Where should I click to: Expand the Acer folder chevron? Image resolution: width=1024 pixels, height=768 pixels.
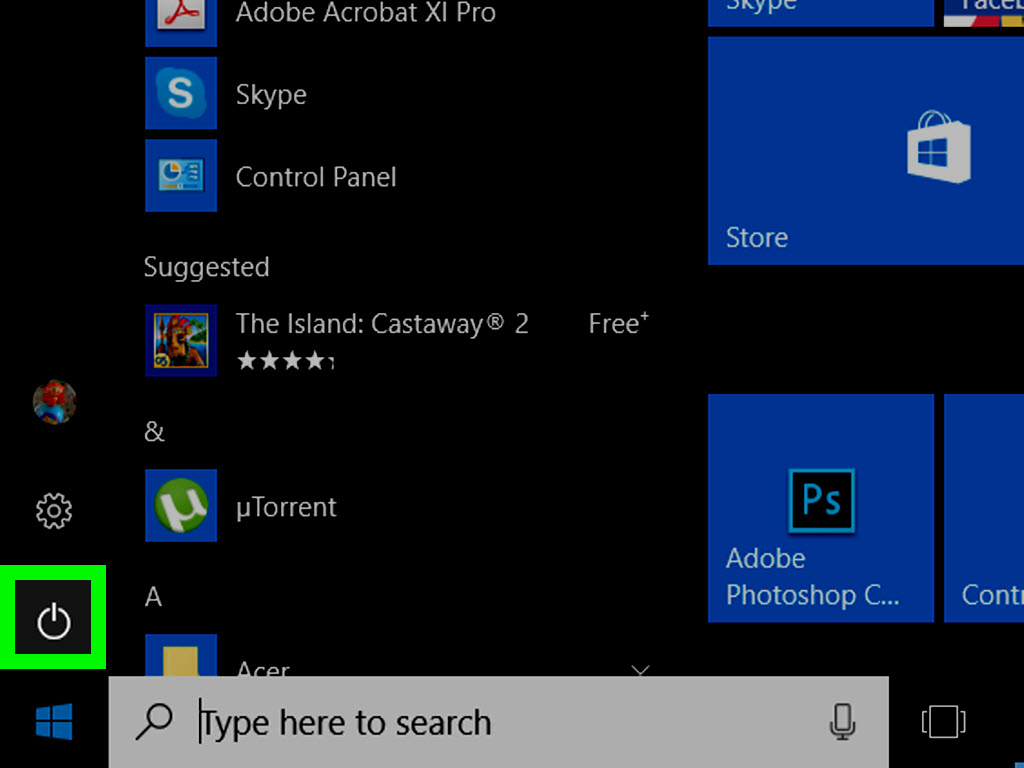pyautogui.click(x=641, y=670)
